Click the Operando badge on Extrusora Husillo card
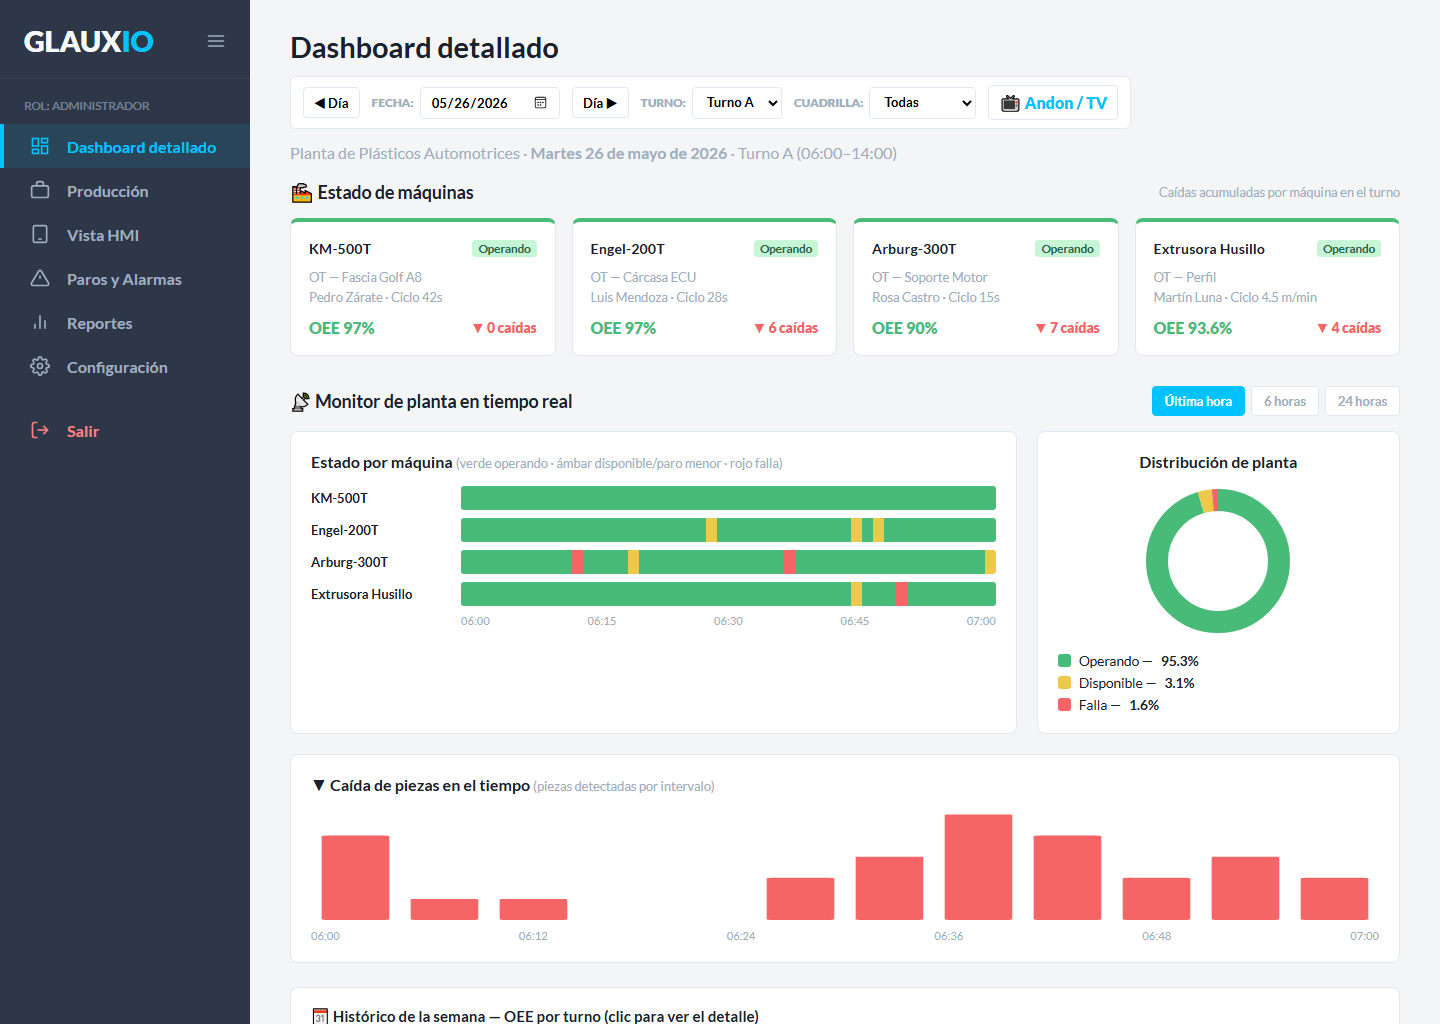The image size is (1440, 1024). (1349, 249)
